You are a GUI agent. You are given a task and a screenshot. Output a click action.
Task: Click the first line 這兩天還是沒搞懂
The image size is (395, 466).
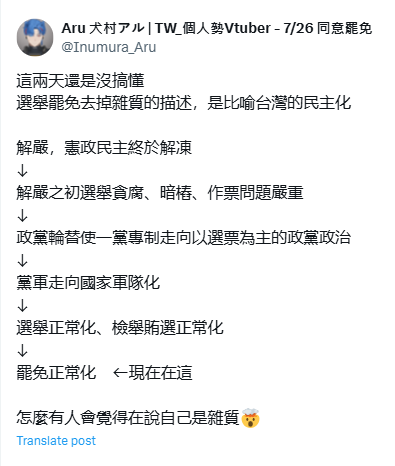click(80, 81)
